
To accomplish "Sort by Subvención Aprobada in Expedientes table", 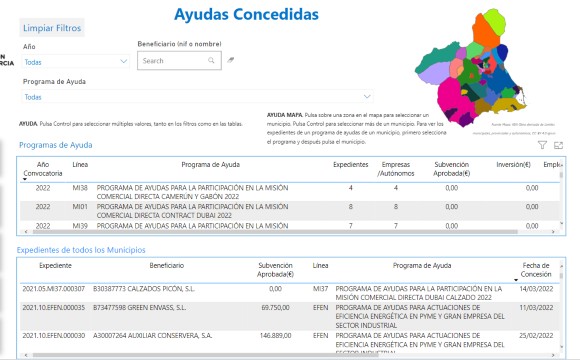I will 275,270.
